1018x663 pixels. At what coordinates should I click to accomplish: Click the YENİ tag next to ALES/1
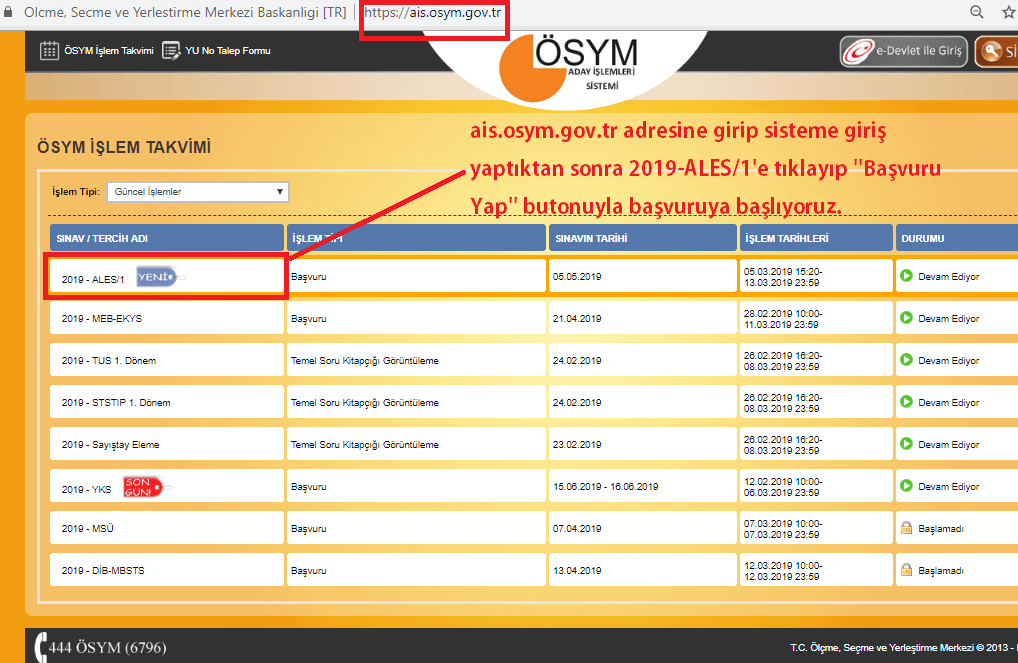(160, 277)
